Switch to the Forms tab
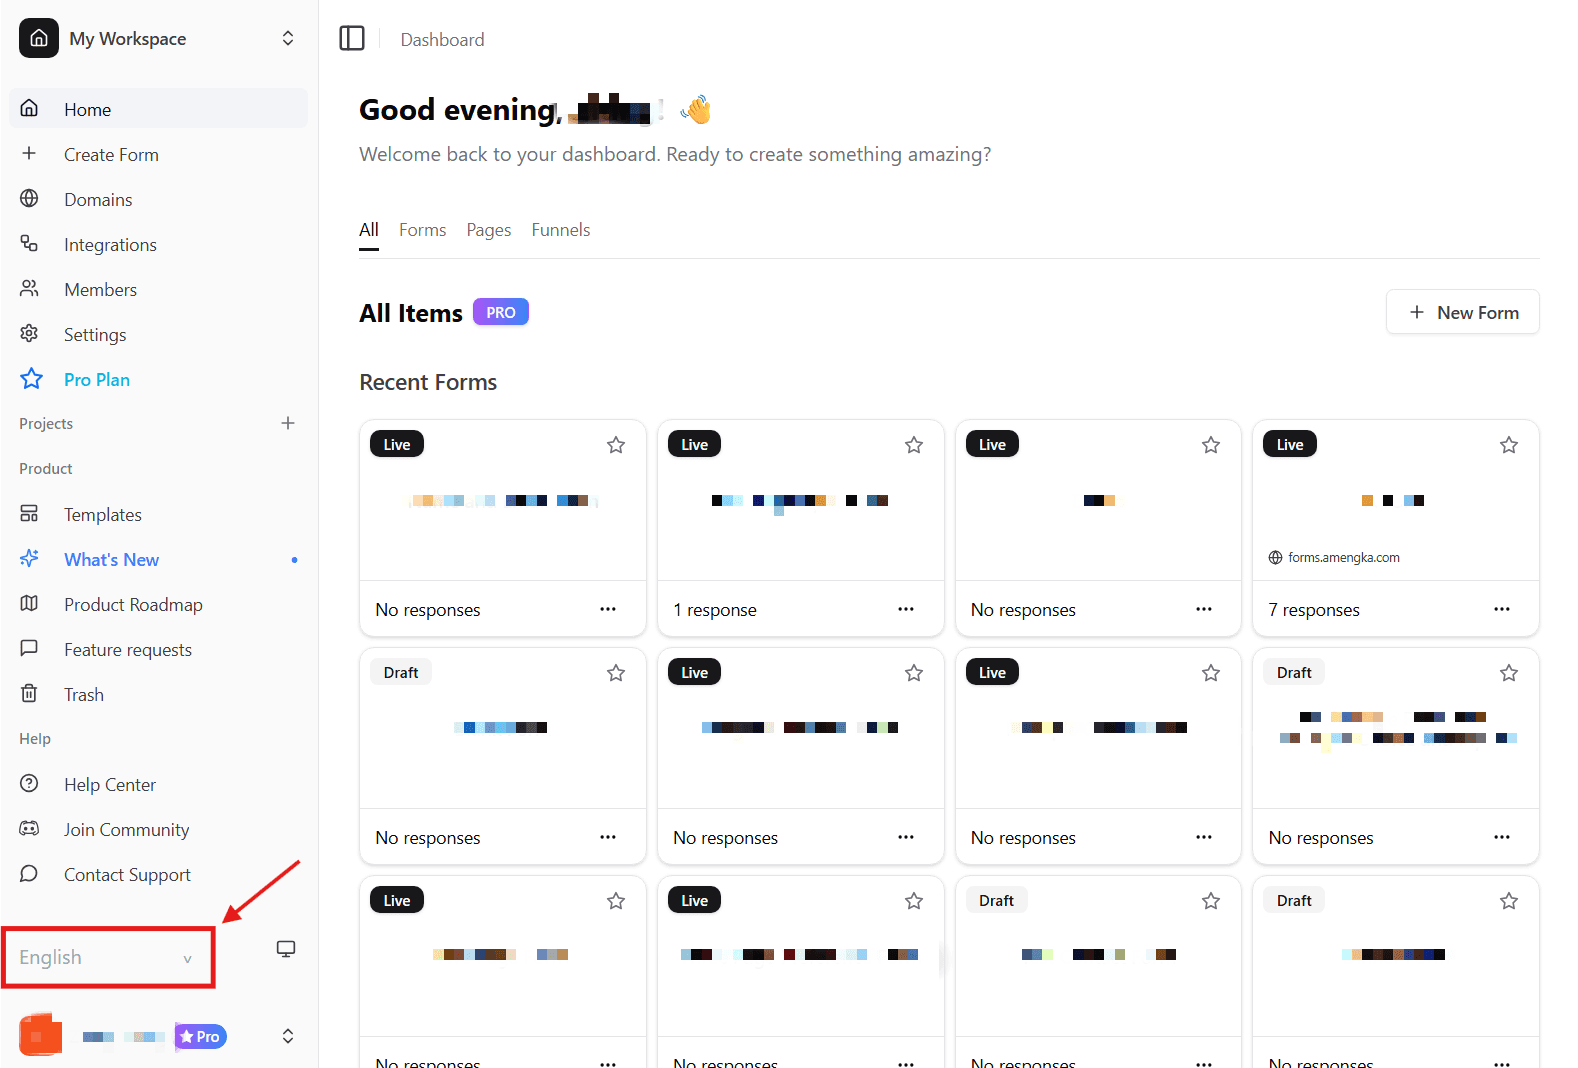 pyautogui.click(x=422, y=230)
